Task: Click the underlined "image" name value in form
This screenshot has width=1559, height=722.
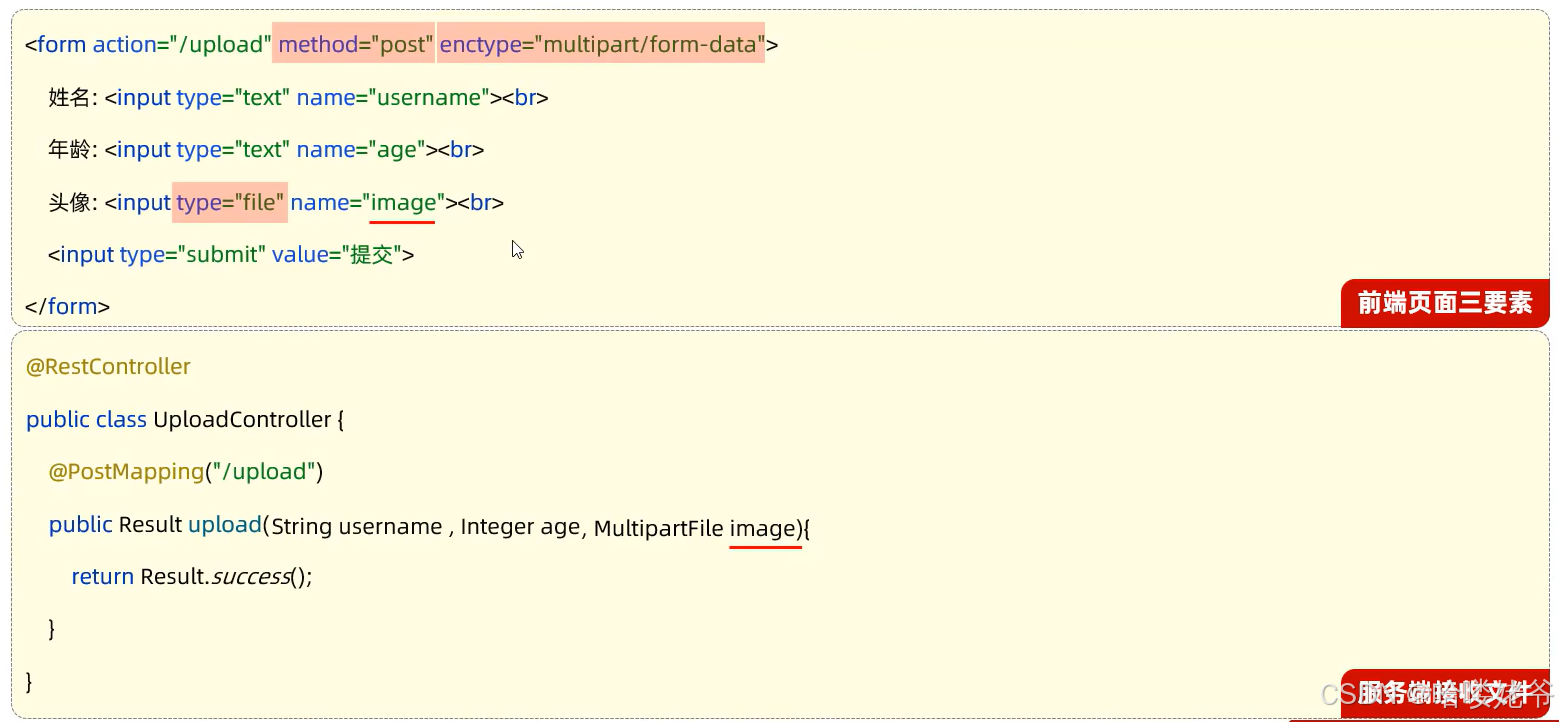Action: [404, 203]
